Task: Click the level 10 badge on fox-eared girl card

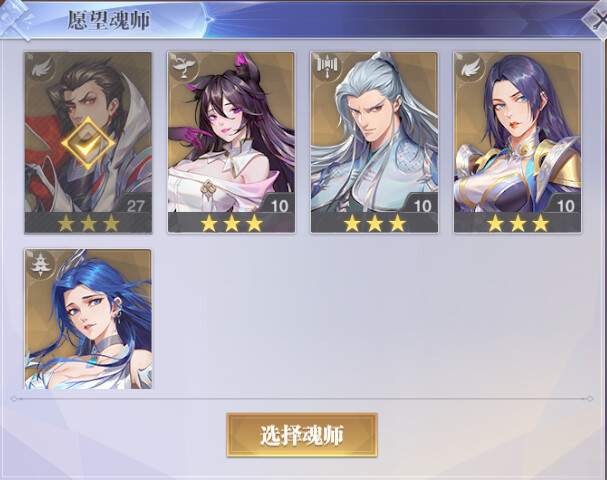Action: [279, 205]
